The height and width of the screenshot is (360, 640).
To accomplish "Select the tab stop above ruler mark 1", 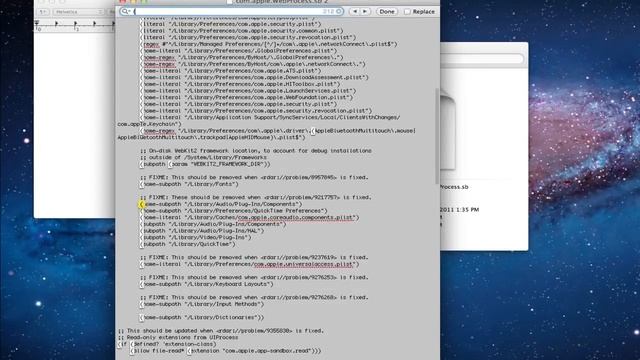I will click(x=75, y=24).
